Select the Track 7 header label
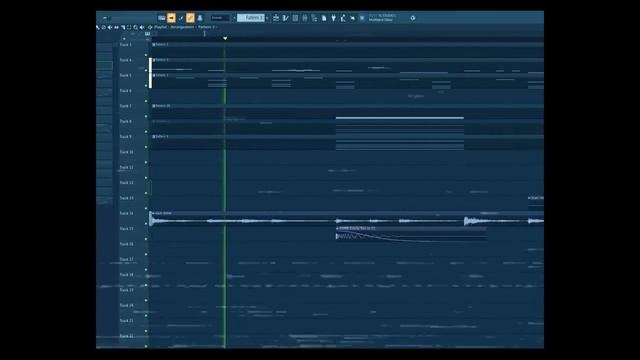This screenshot has height=360, width=640. [126, 106]
